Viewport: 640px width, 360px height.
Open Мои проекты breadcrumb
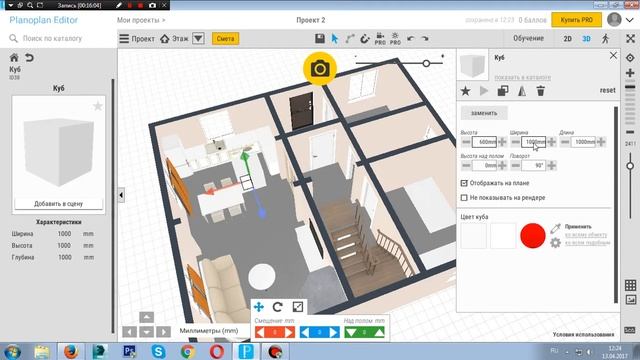click(141, 20)
